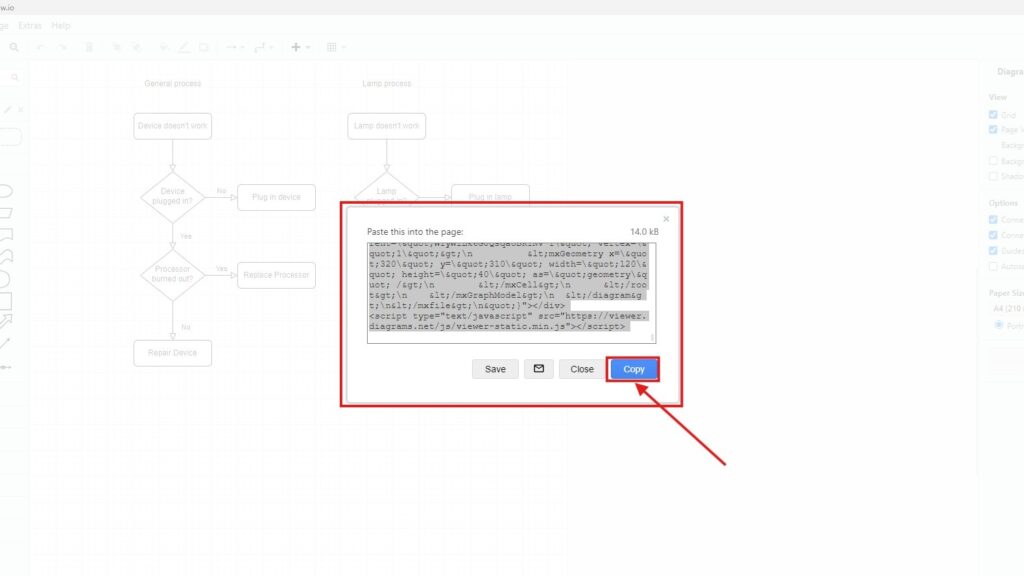Click the undo arrow in toolbar

point(40,47)
